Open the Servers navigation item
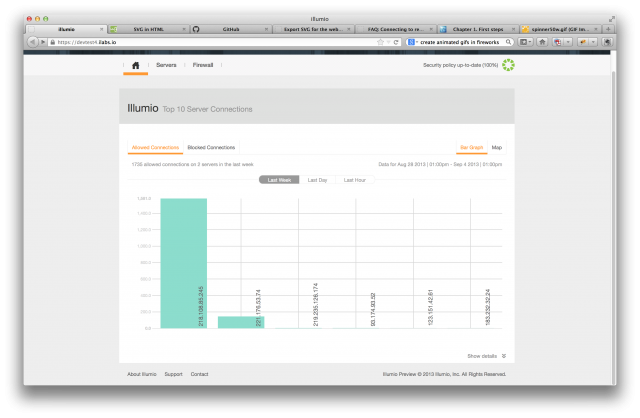The width and height of the screenshot is (640, 418). 166,65
